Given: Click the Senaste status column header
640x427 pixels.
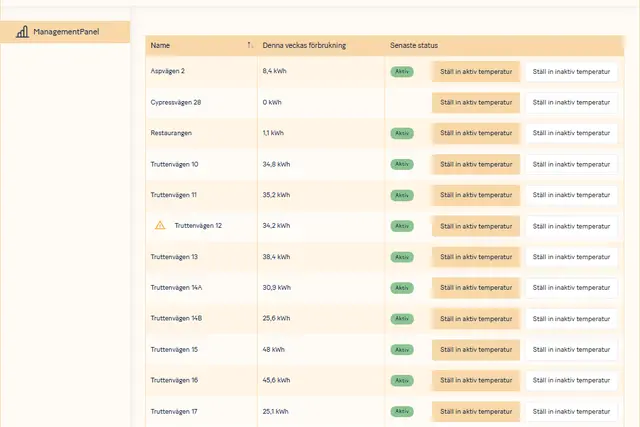Looking at the screenshot, I should point(414,45).
